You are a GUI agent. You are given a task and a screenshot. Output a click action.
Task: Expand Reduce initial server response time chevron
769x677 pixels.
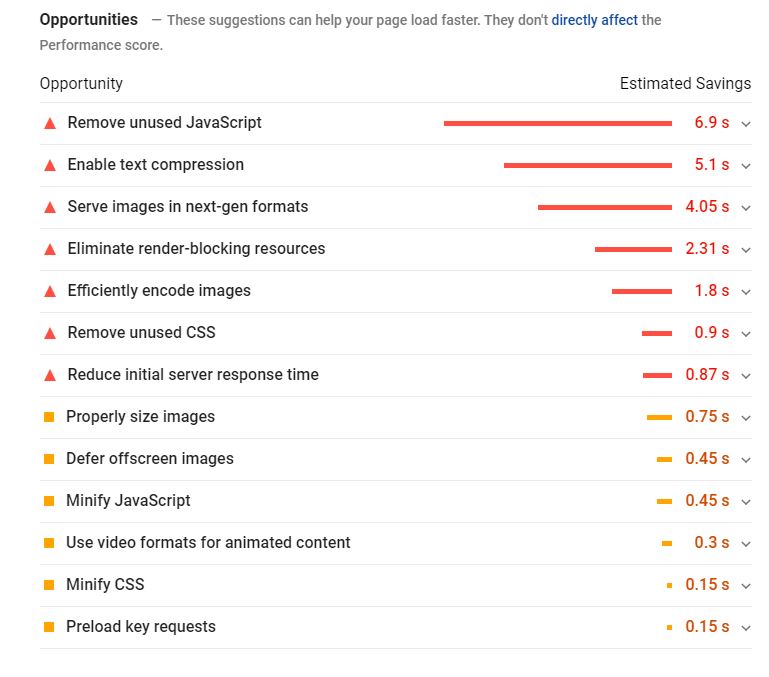coord(746,376)
